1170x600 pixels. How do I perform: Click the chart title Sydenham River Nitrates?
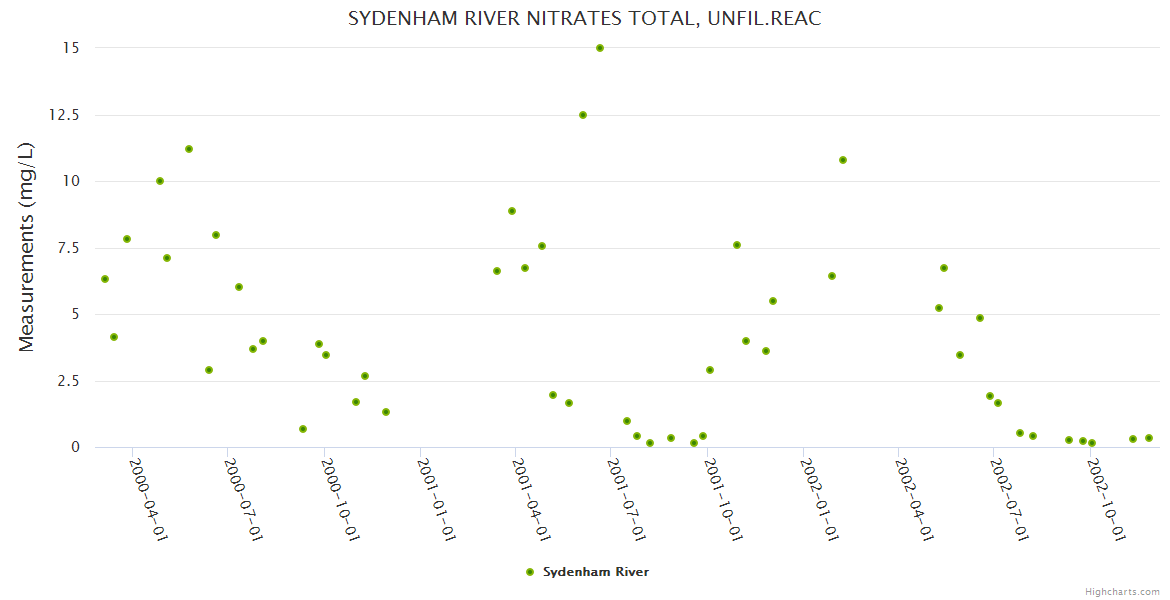pos(584,19)
